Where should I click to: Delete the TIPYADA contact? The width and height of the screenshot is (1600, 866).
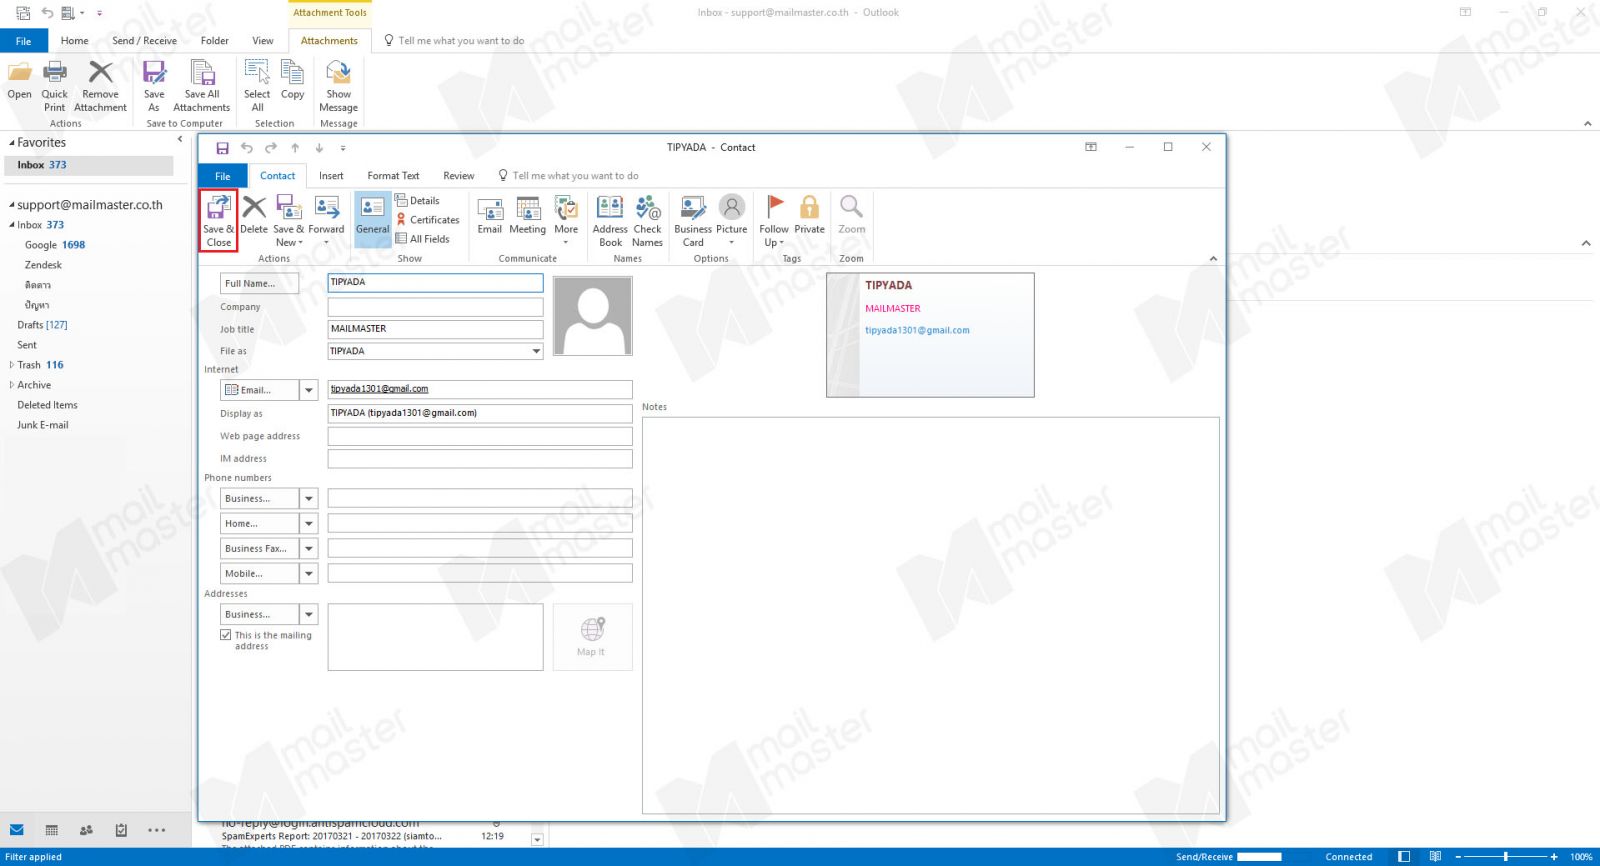pyautogui.click(x=254, y=216)
